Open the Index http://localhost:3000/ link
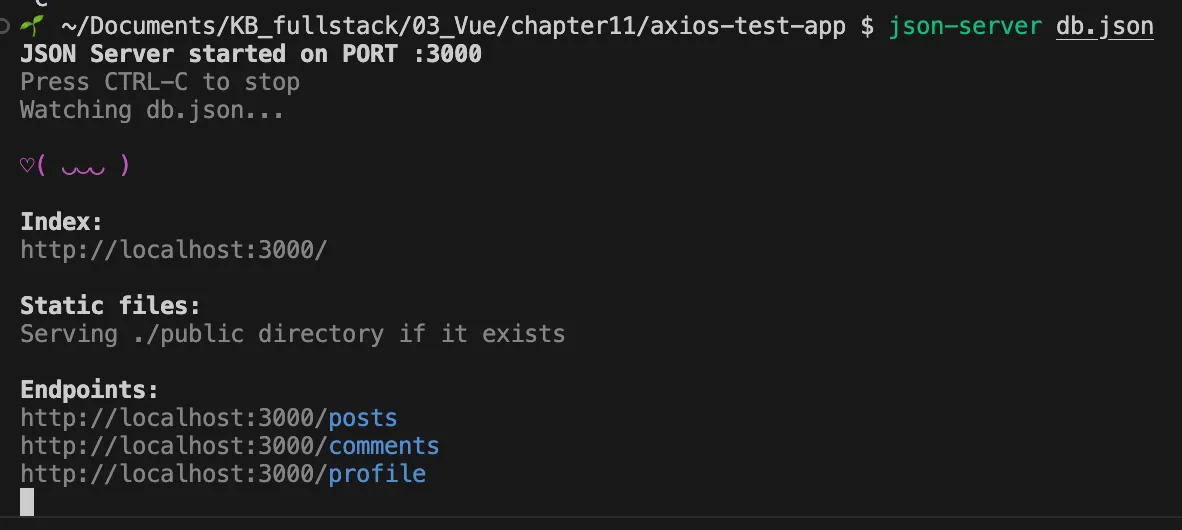Viewport: 1182px width, 530px height. click(x=173, y=249)
